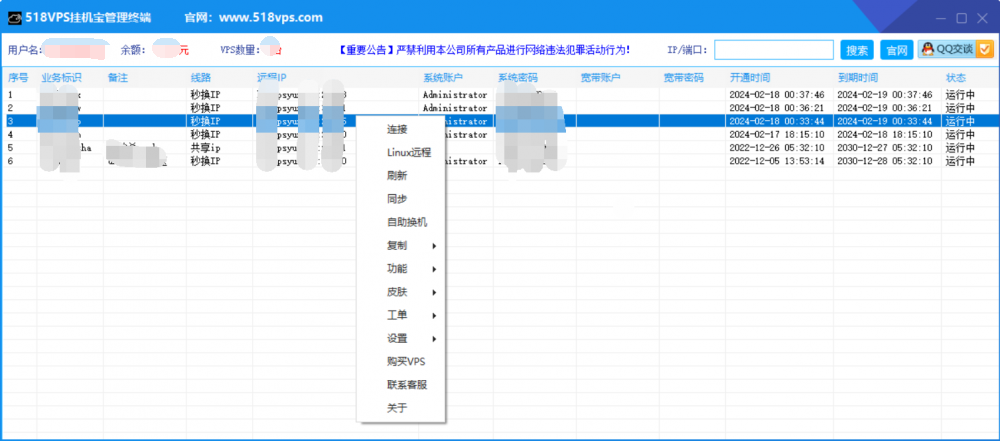Click the 线路 column header
The width and height of the screenshot is (1000, 441).
[201, 78]
